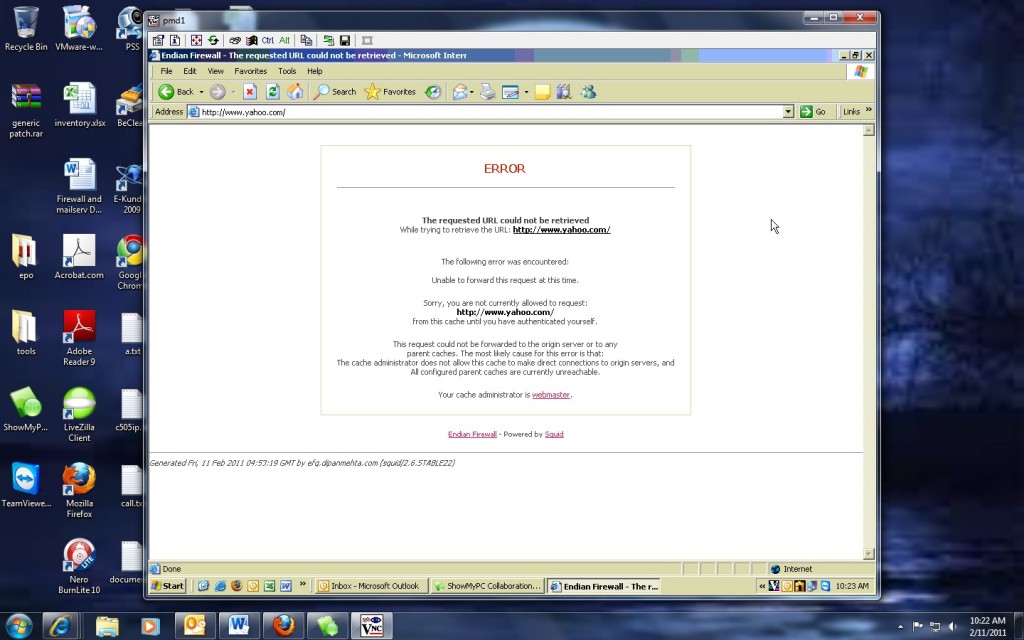The image size is (1024, 640).
Task: Open the Favorites menu in menu bar
Action: 250,71
